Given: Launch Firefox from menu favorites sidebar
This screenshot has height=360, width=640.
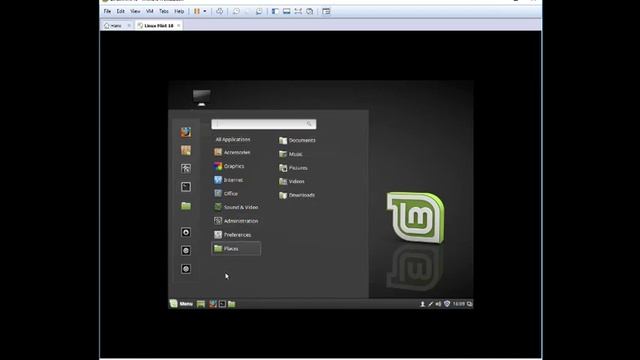Looking at the screenshot, I should pos(186,132).
